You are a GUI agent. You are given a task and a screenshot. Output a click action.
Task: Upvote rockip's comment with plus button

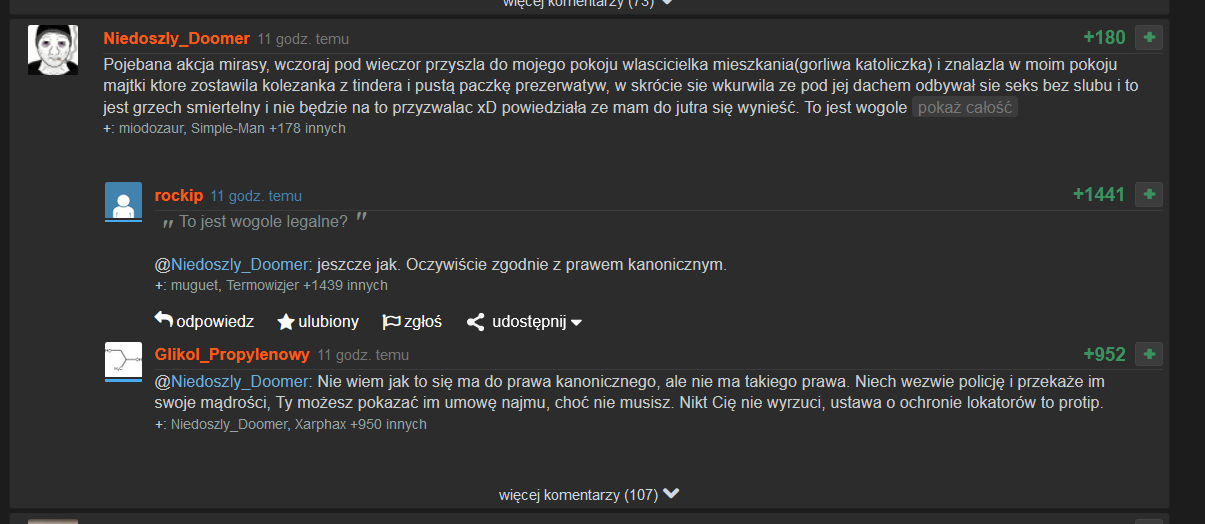[1149, 194]
